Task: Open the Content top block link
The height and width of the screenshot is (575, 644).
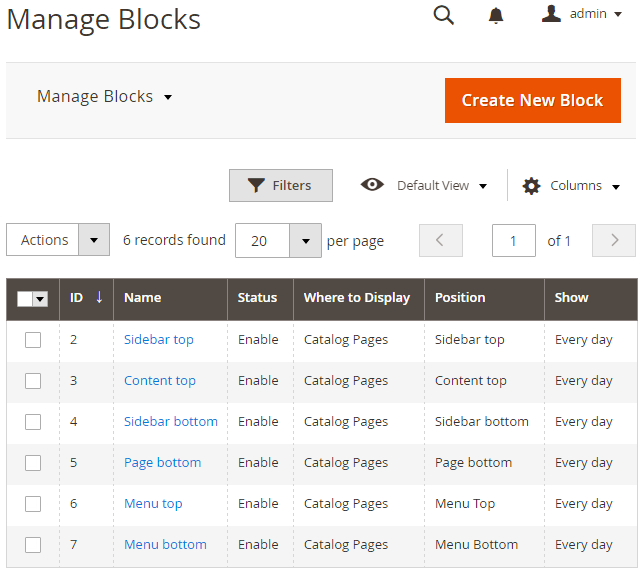Action: tap(160, 381)
